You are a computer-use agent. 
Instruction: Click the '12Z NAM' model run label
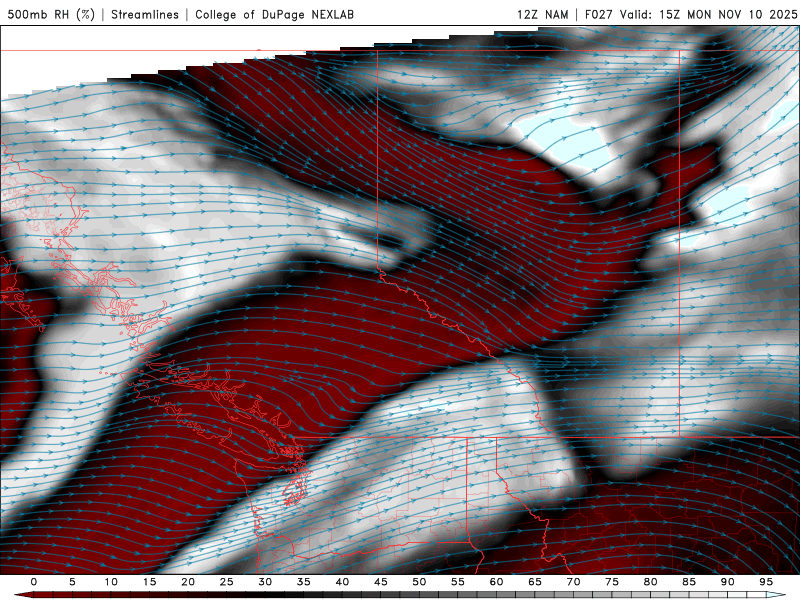pos(542,14)
